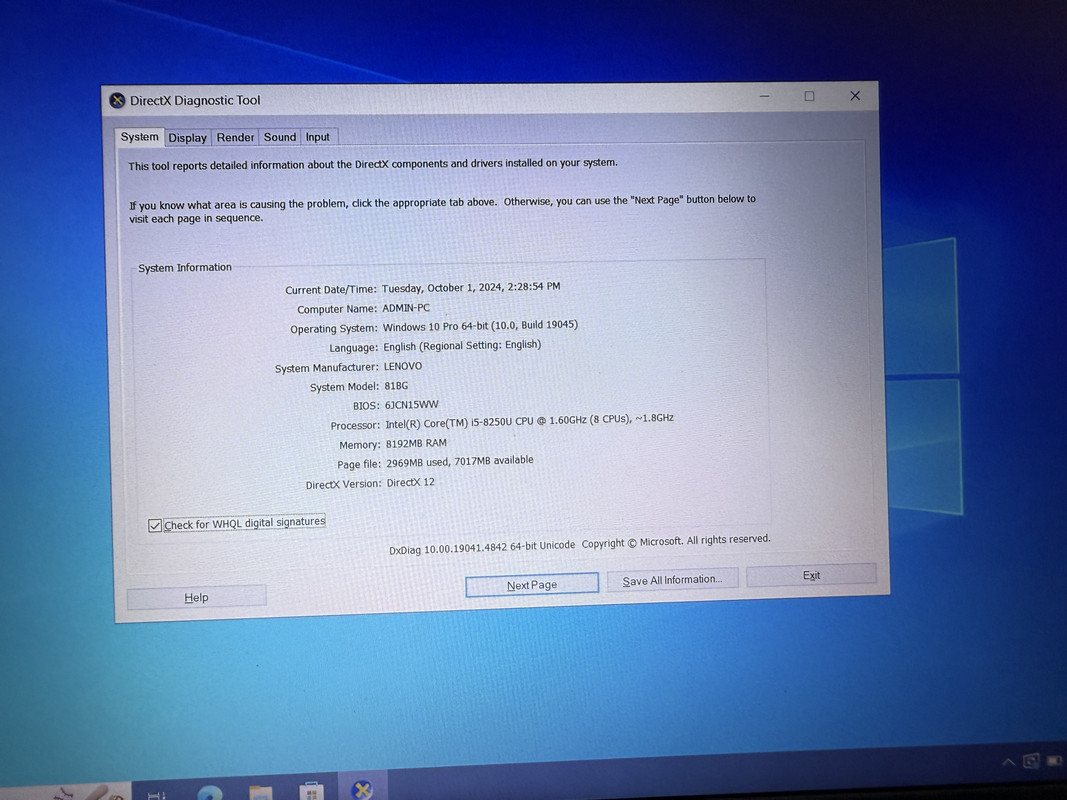The width and height of the screenshot is (1067, 800).
Task: Click the BIOS value 6JCN15WW
Action: pos(412,405)
